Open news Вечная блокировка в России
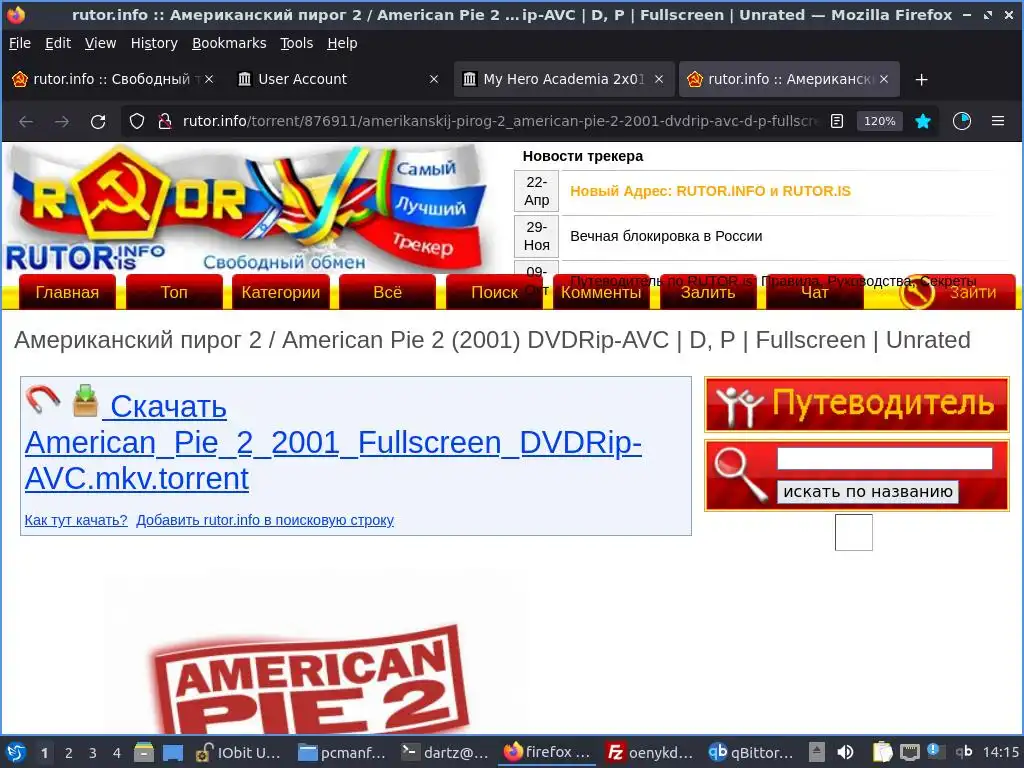Image resolution: width=1024 pixels, height=768 pixels. 665,236
